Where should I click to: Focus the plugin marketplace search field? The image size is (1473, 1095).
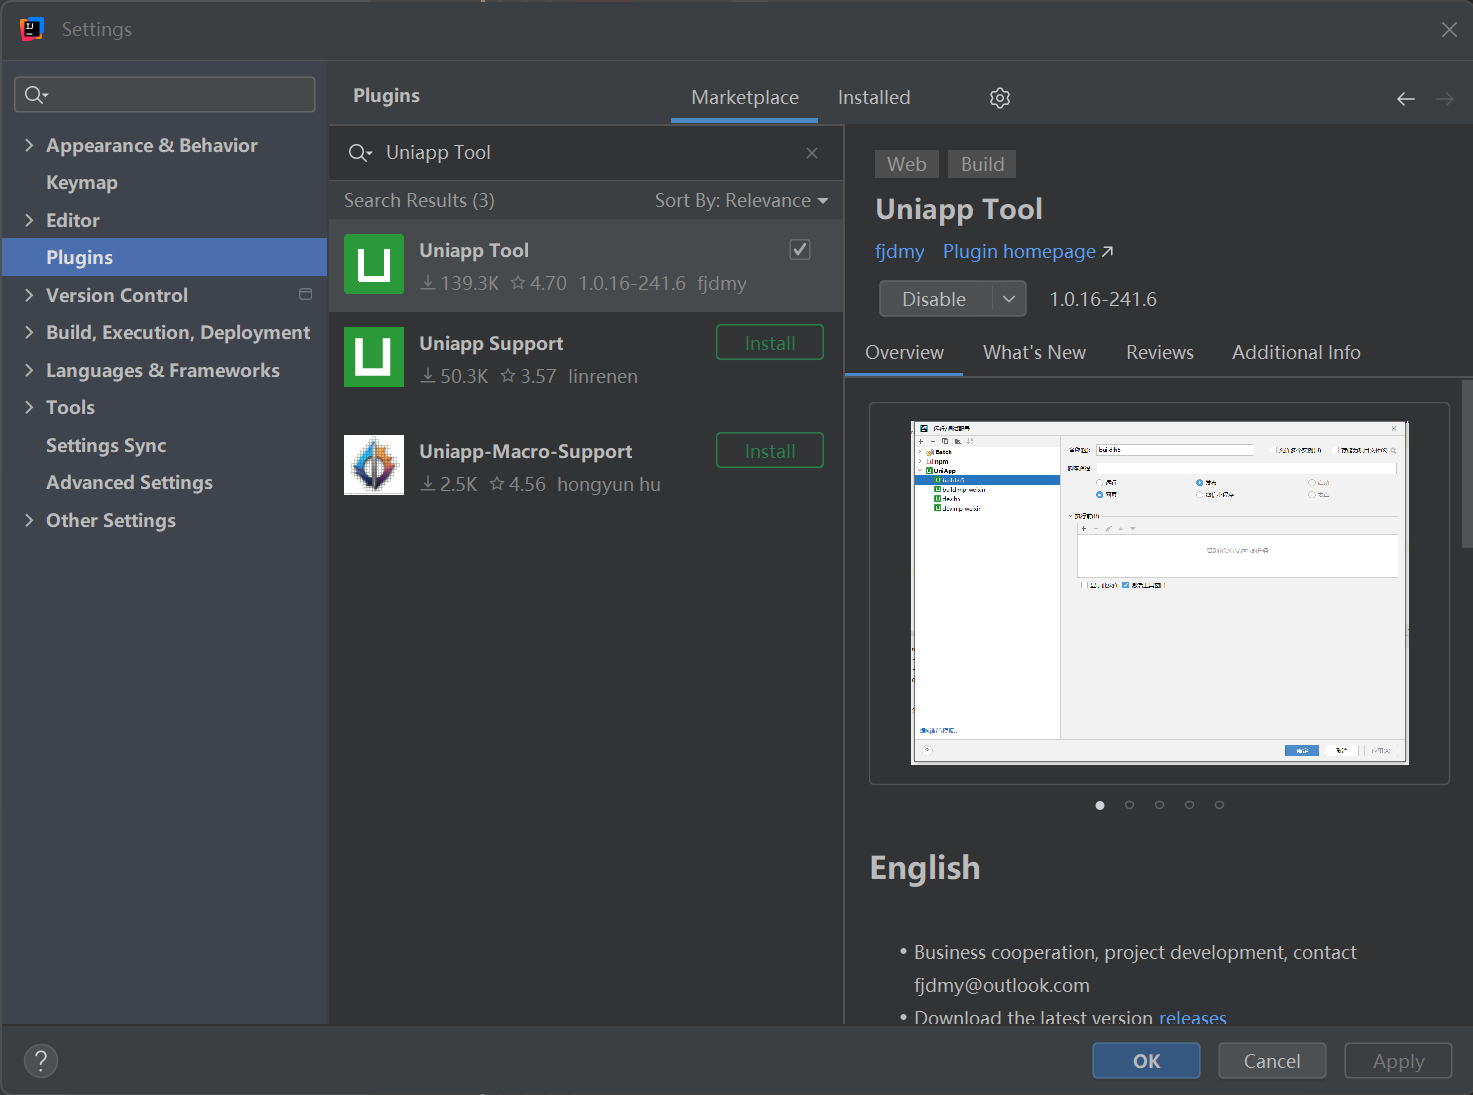point(585,152)
